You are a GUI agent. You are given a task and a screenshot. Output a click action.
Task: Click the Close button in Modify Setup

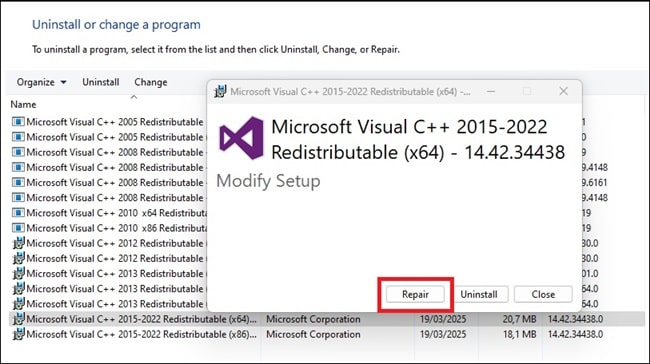click(543, 294)
